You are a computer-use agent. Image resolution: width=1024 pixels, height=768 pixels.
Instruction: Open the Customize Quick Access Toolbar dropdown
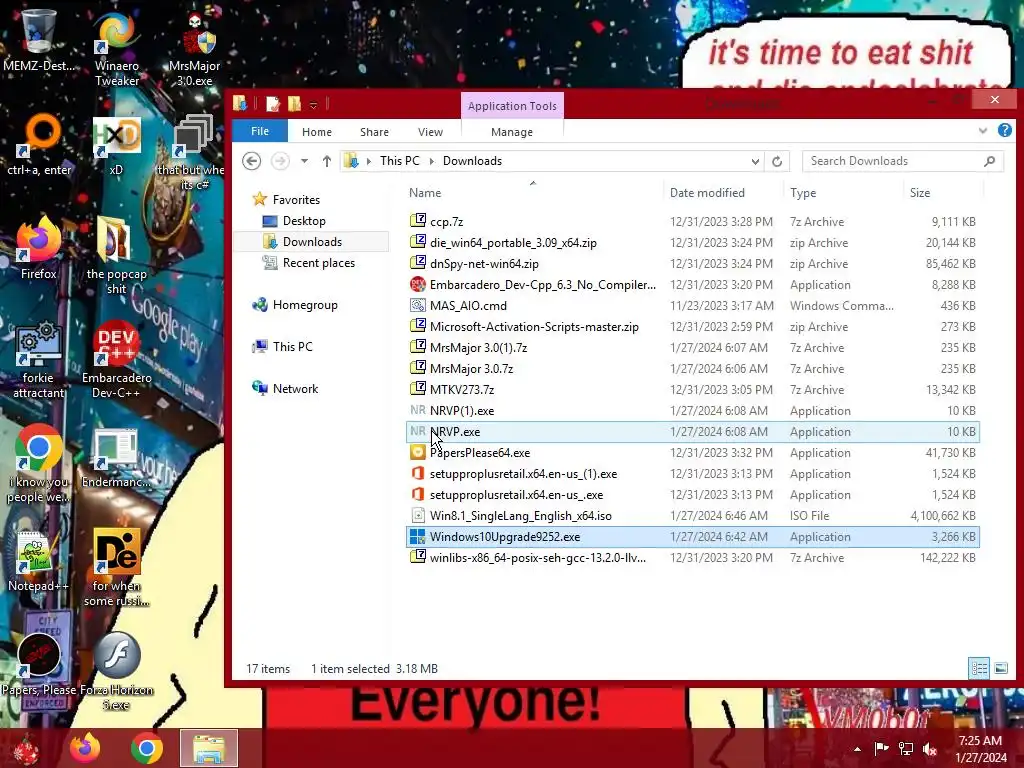click(x=313, y=104)
